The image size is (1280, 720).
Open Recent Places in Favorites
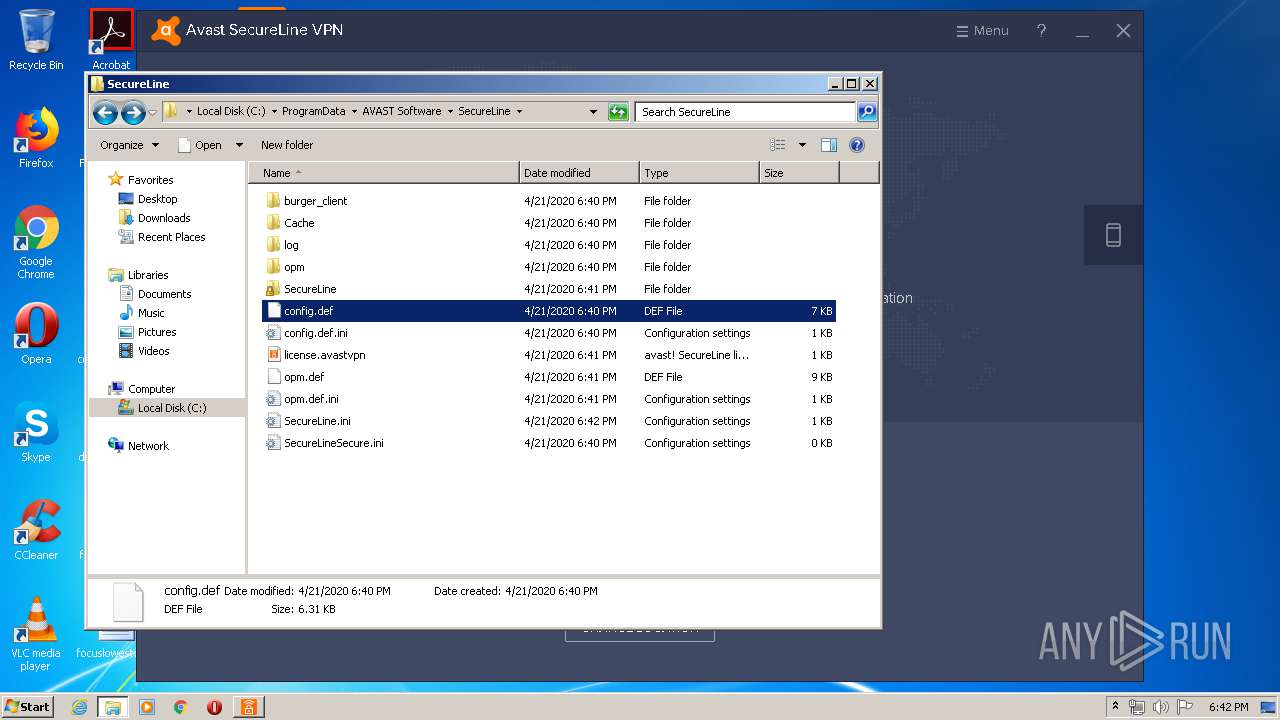[x=171, y=237]
